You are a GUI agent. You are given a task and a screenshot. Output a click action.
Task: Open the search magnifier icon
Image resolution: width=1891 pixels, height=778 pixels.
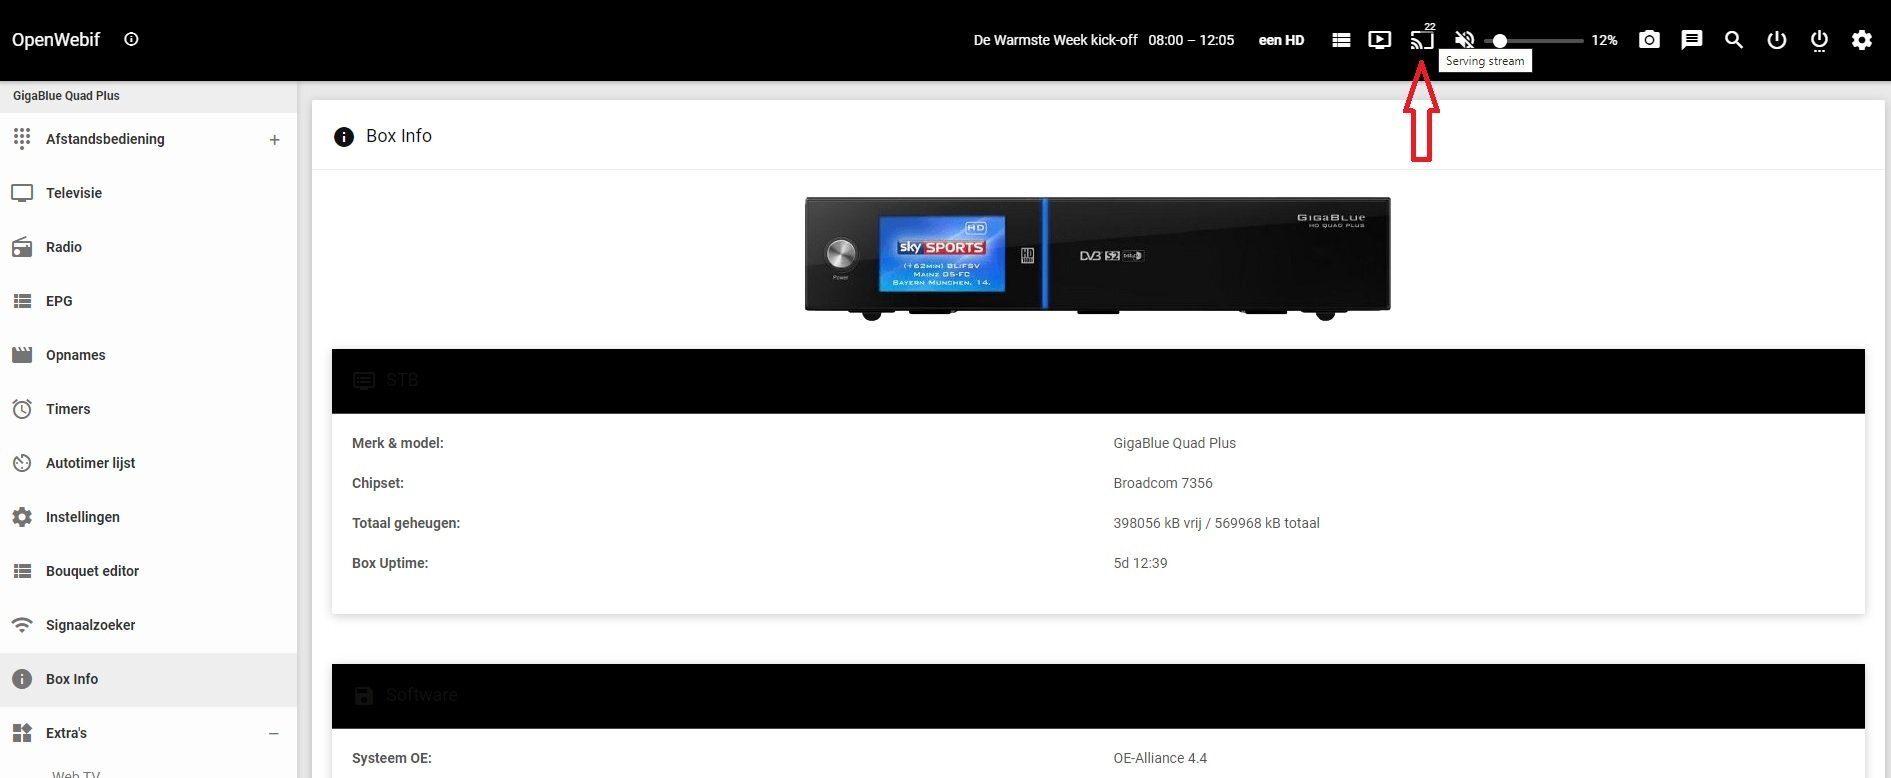click(1734, 40)
